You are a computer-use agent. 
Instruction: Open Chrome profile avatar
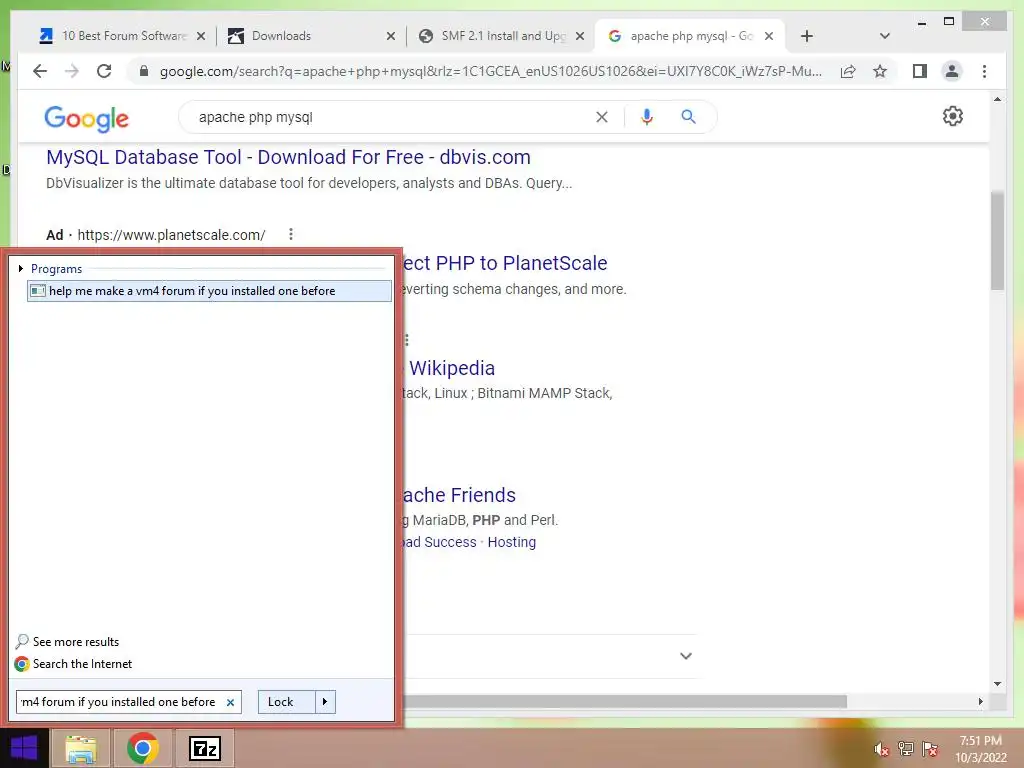pyautogui.click(x=952, y=71)
